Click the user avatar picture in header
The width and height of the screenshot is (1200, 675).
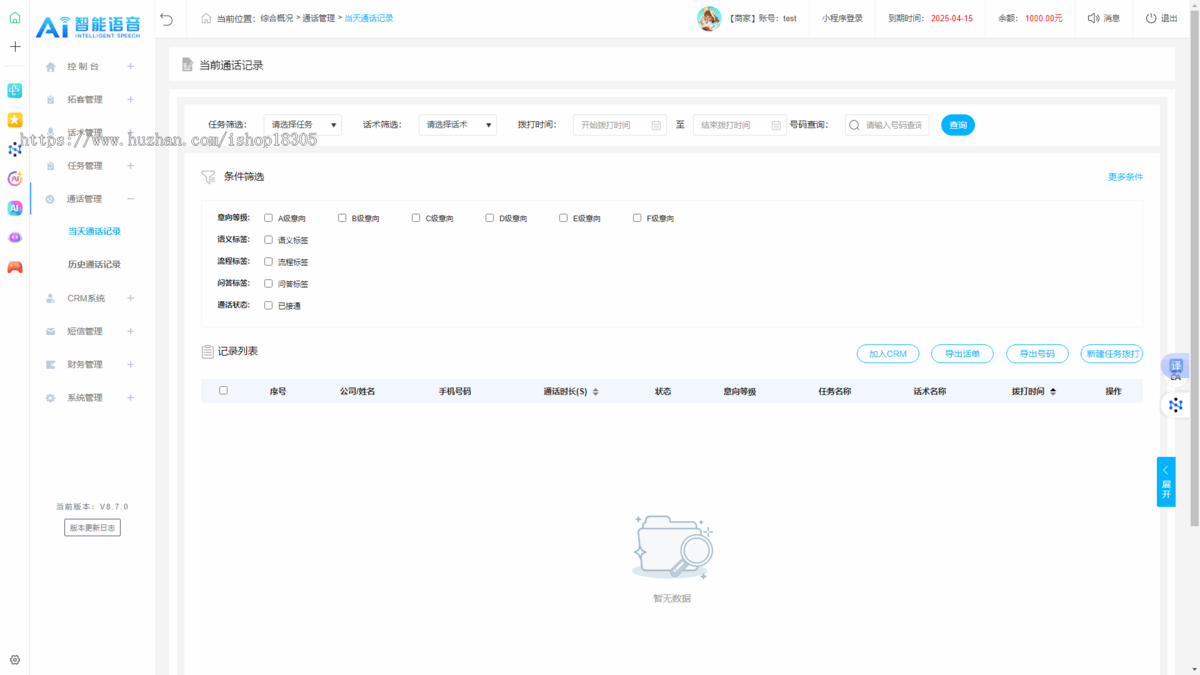pos(709,18)
